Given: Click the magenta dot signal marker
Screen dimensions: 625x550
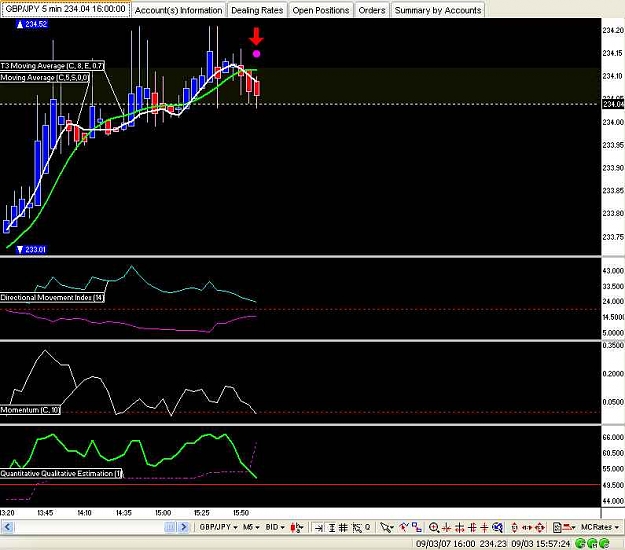Looking at the screenshot, I should pyautogui.click(x=256, y=53).
